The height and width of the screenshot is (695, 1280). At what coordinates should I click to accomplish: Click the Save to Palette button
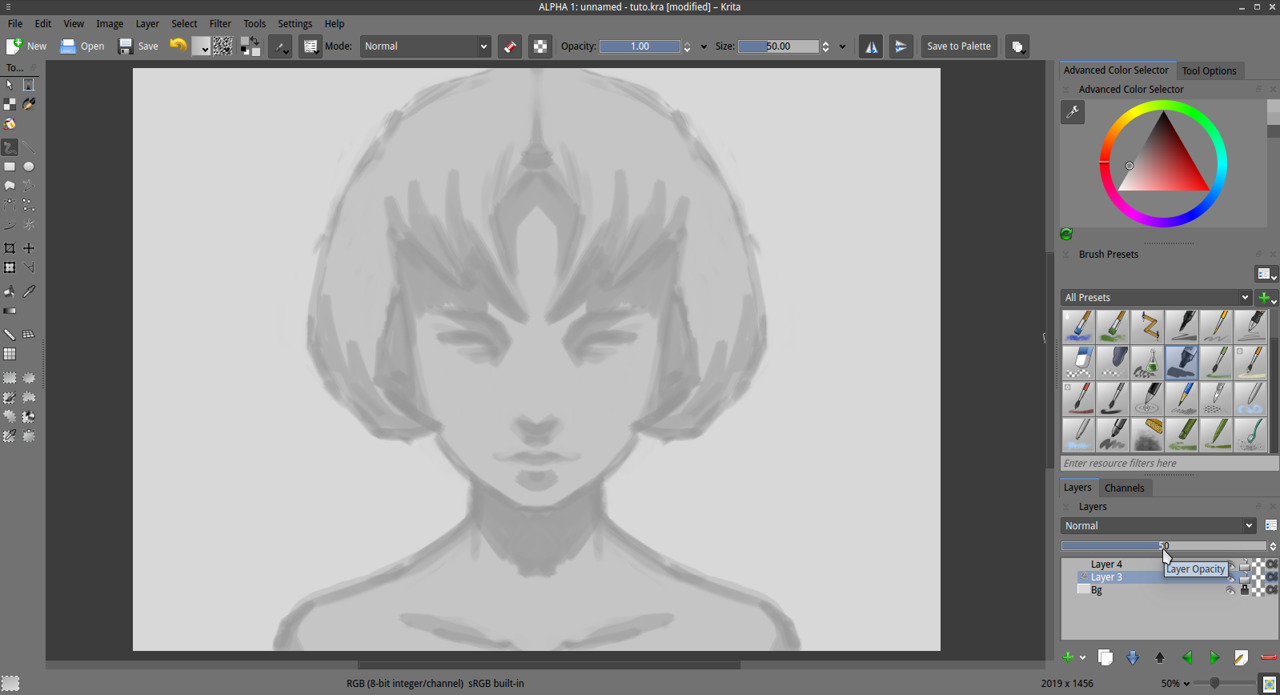click(x=958, y=46)
